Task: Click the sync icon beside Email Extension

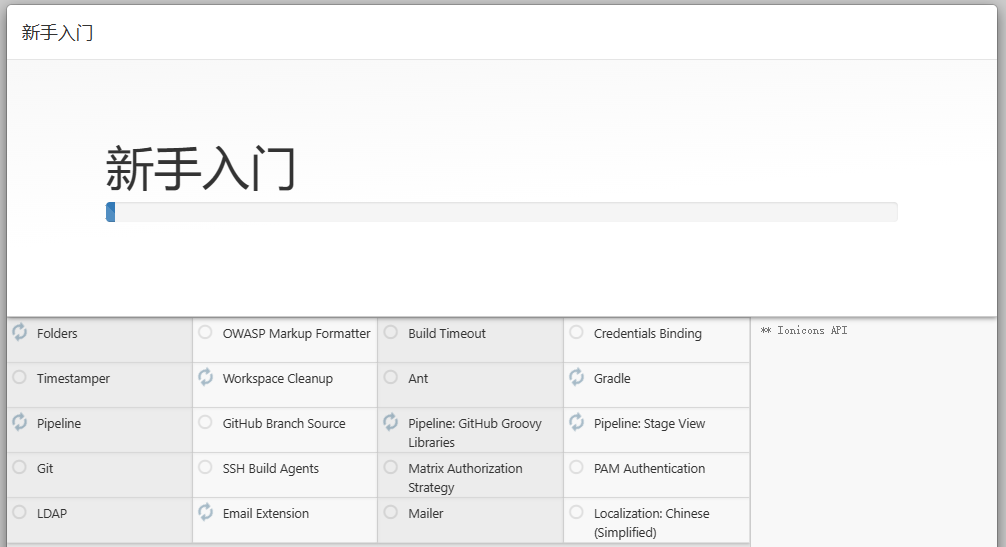Action: pos(205,511)
